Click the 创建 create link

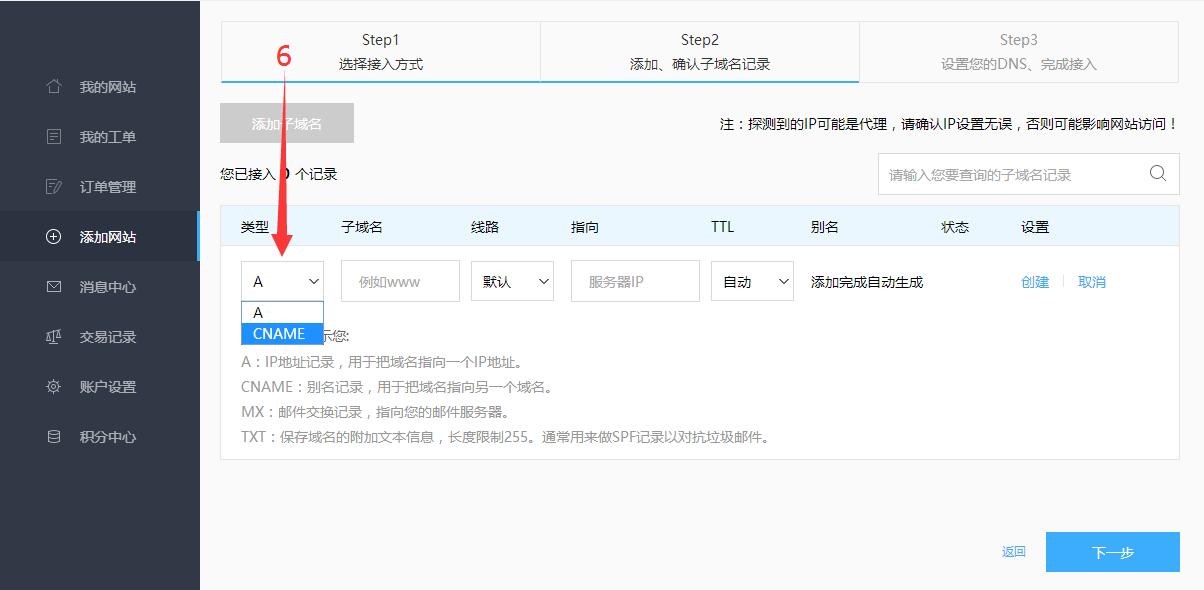pyautogui.click(x=1035, y=282)
